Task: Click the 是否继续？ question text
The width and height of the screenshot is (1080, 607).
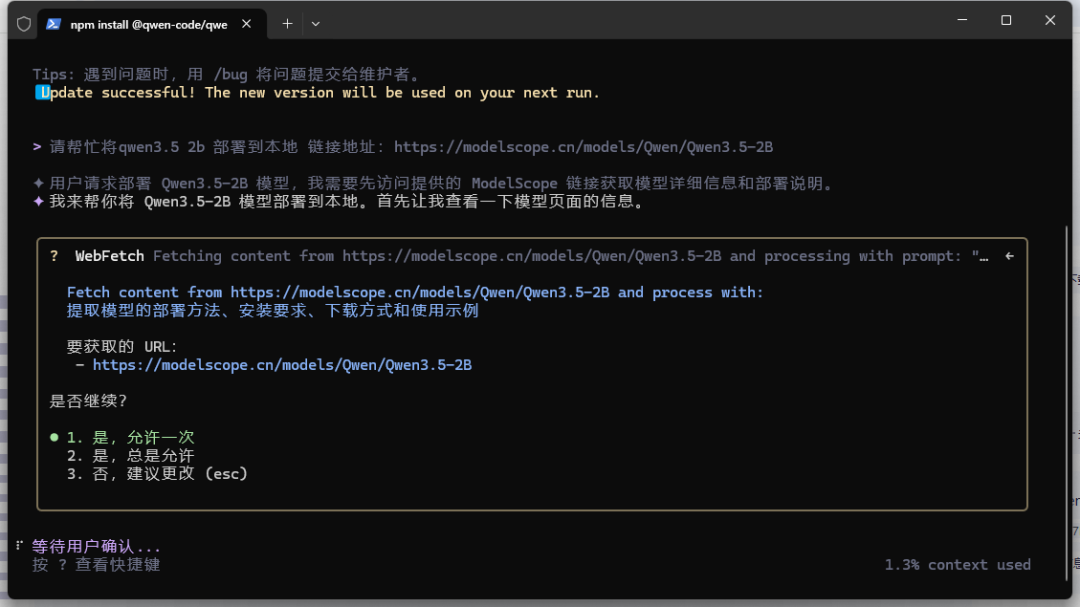Action: pyautogui.click(x=88, y=401)
